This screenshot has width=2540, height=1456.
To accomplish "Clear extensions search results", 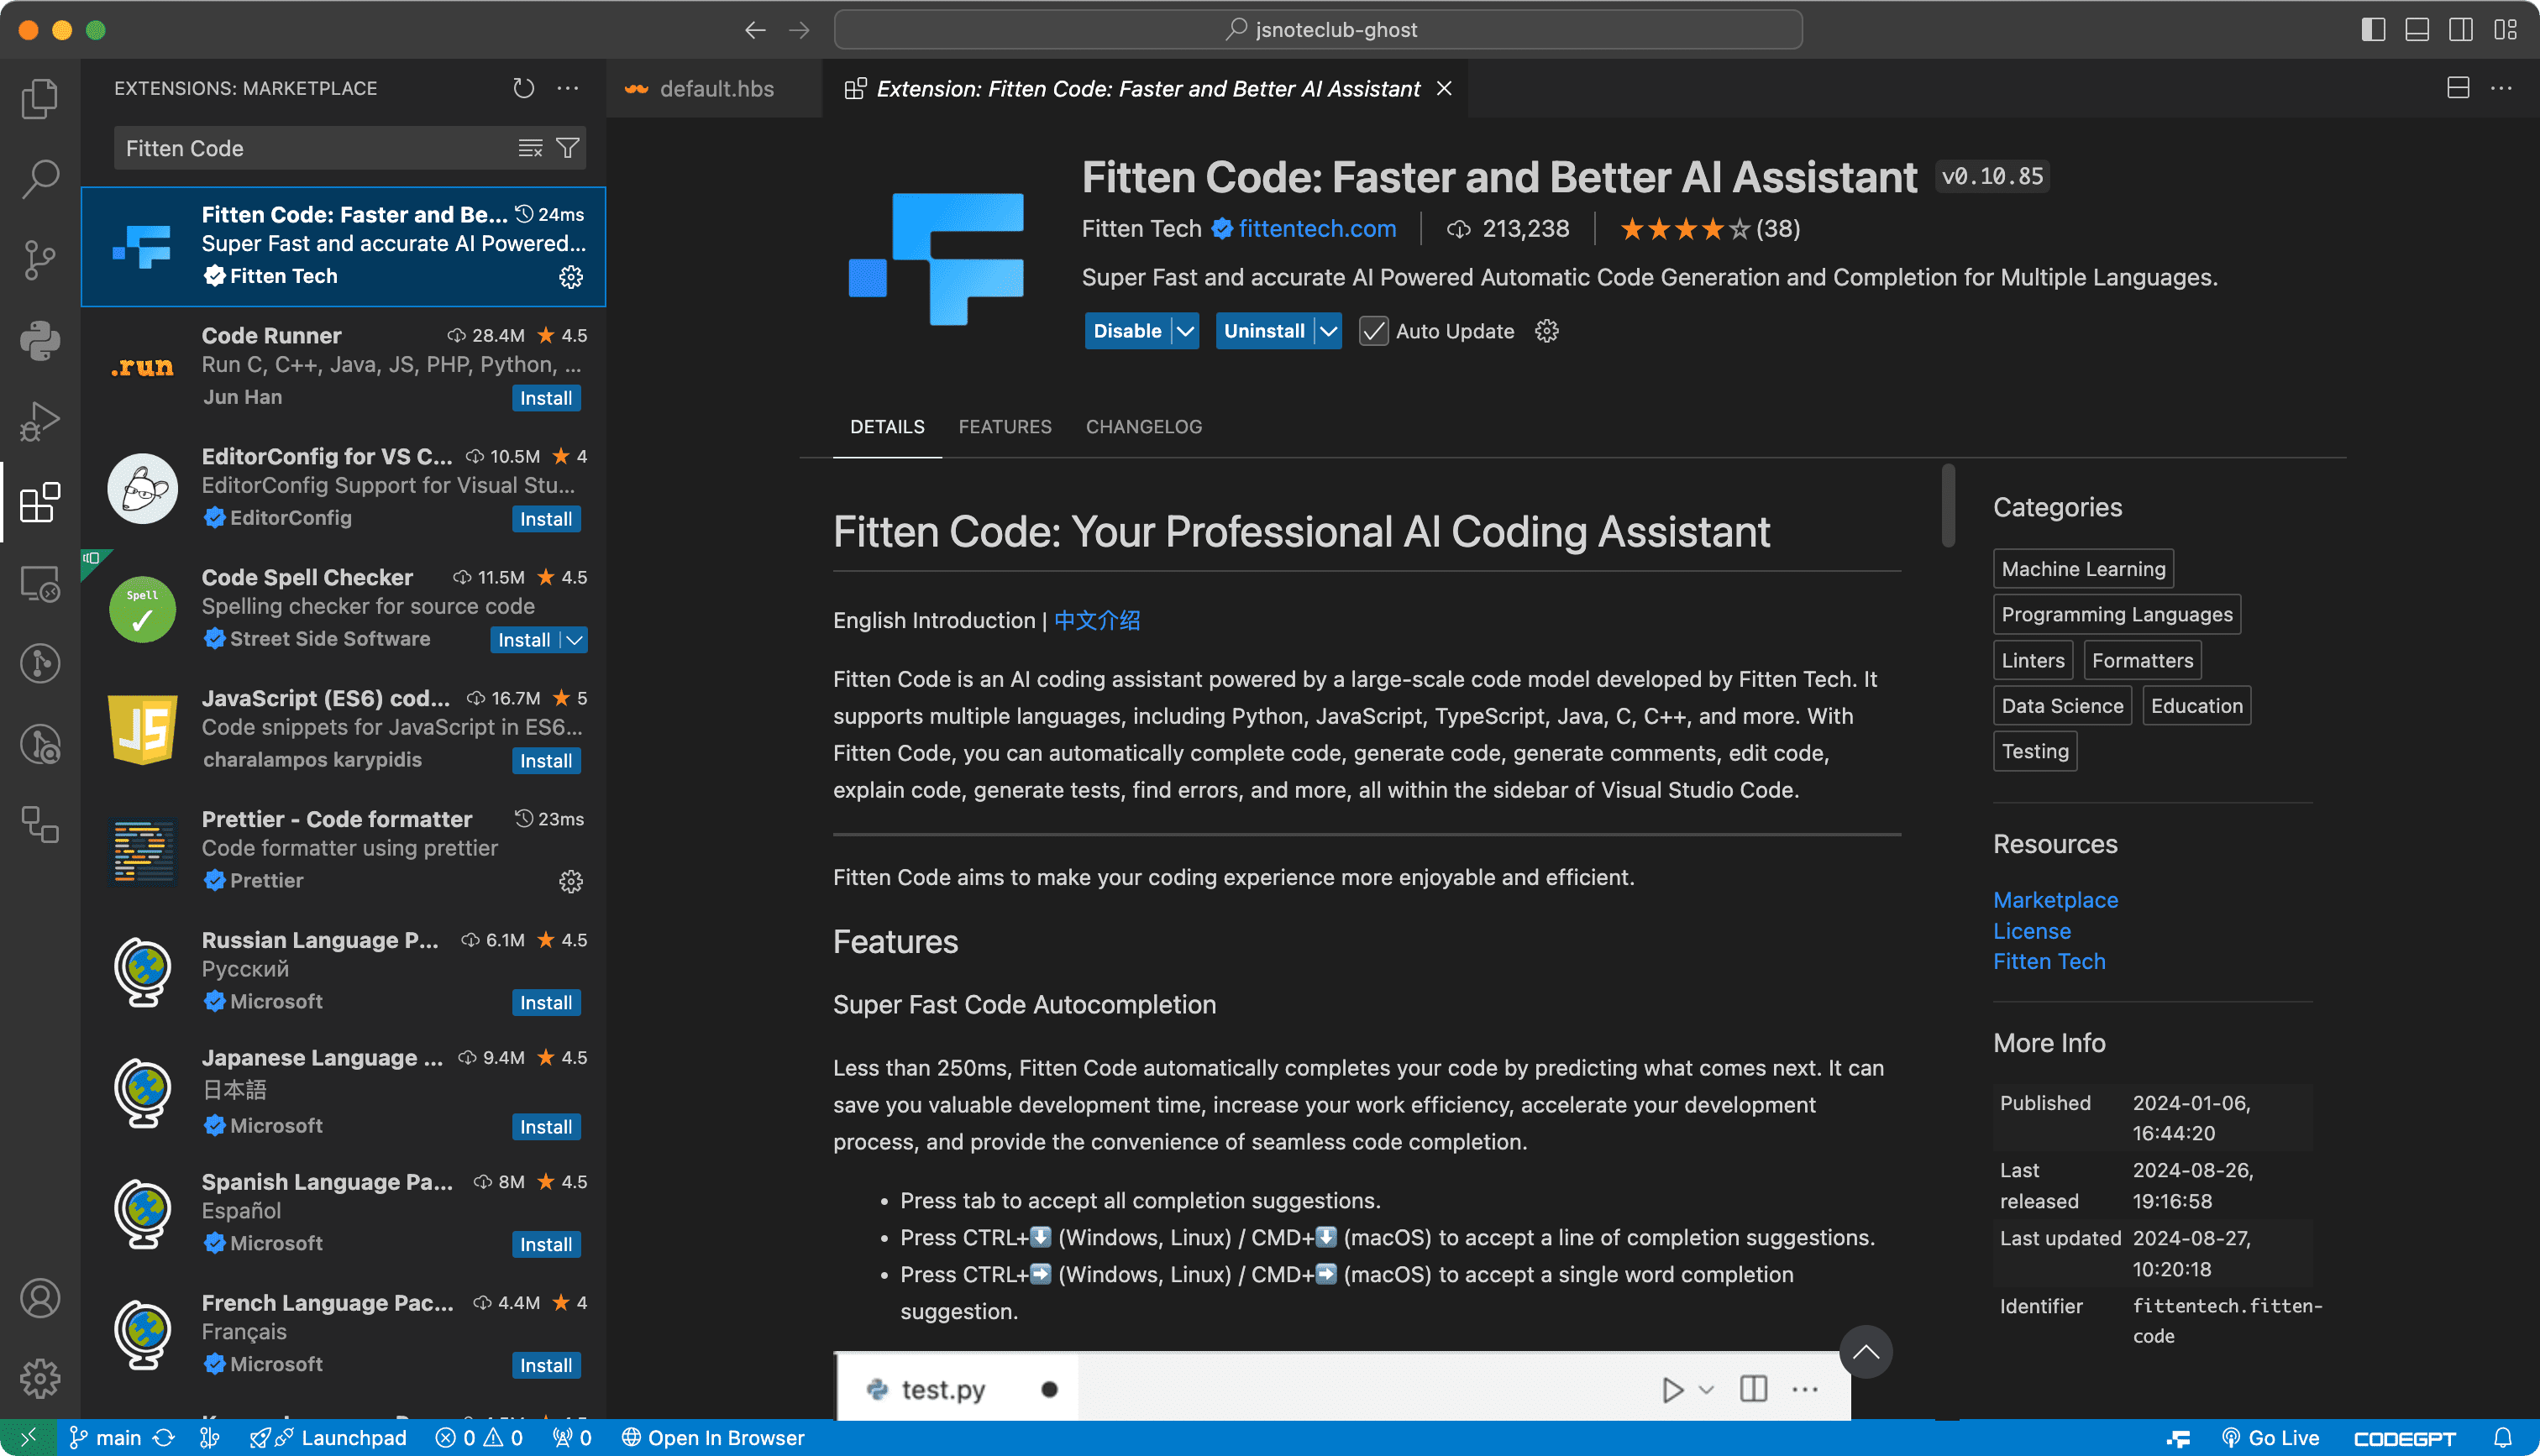I will (x=530, y=148).
